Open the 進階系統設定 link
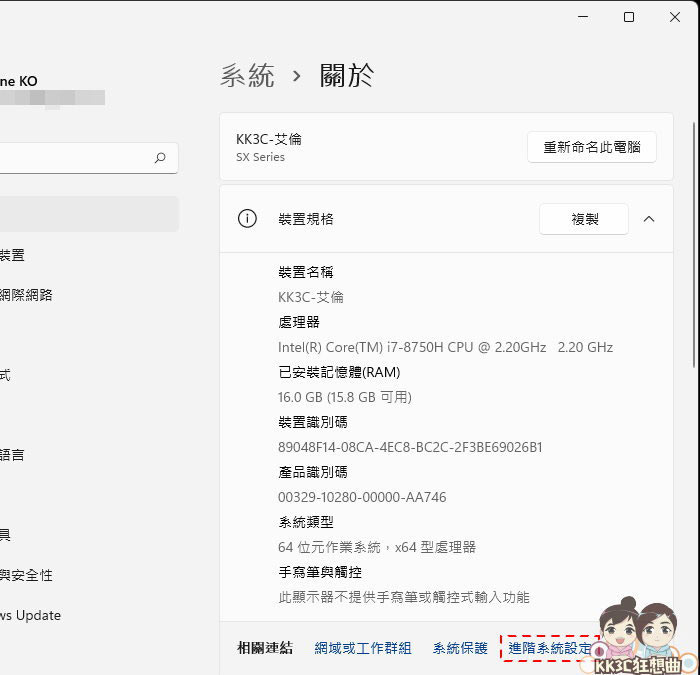 pyautogui.click(x=550, y=648)
